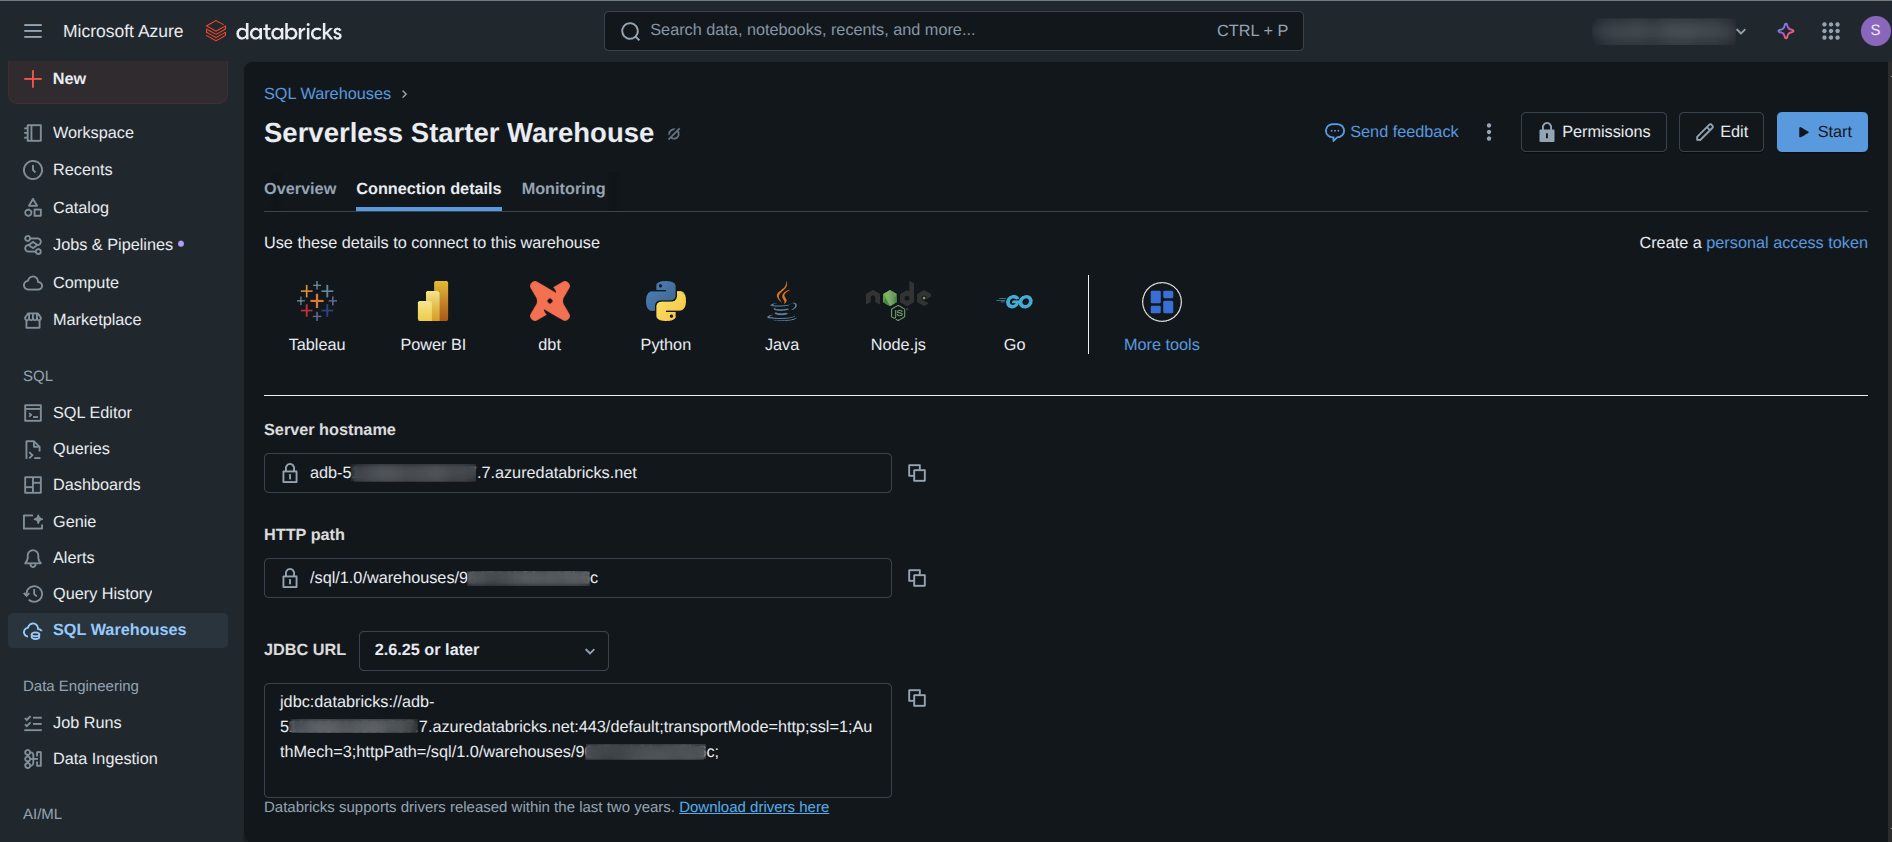Copy the HTTP path value
This screenshot has height=842, width=1892.
pyautogui.click(x=917, y=578)
